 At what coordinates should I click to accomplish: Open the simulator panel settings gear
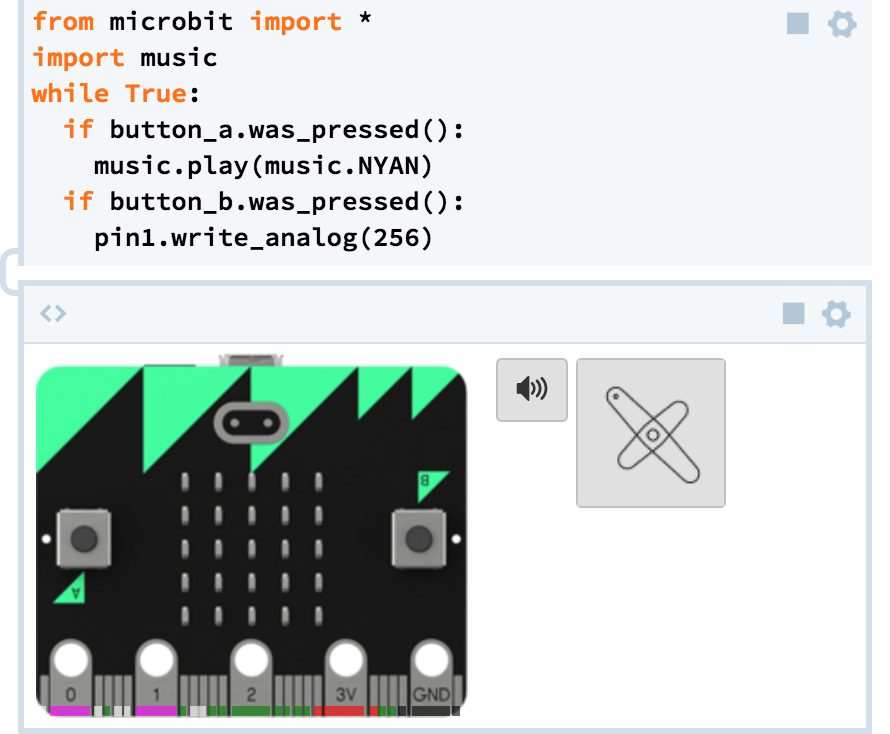(836, 314)
